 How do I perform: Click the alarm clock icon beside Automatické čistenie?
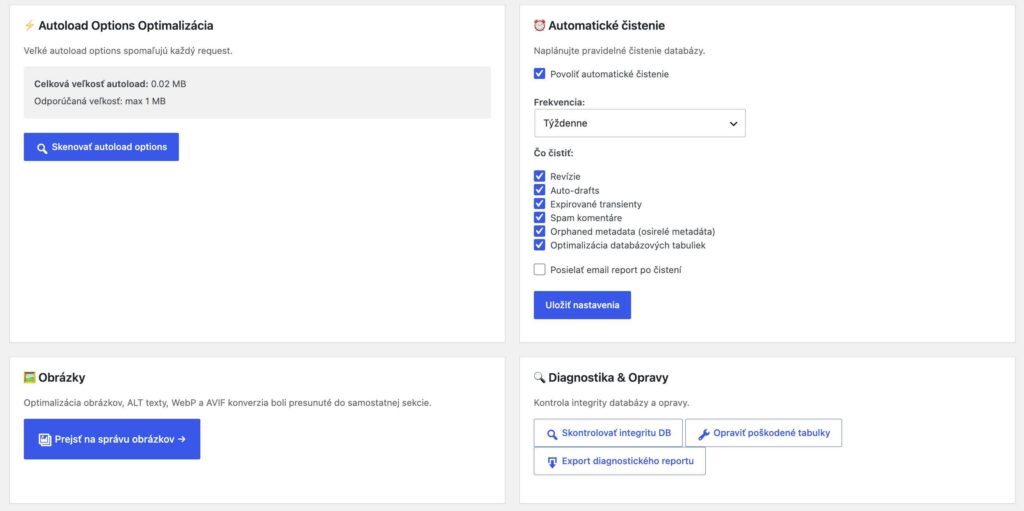tap(539, 25)
